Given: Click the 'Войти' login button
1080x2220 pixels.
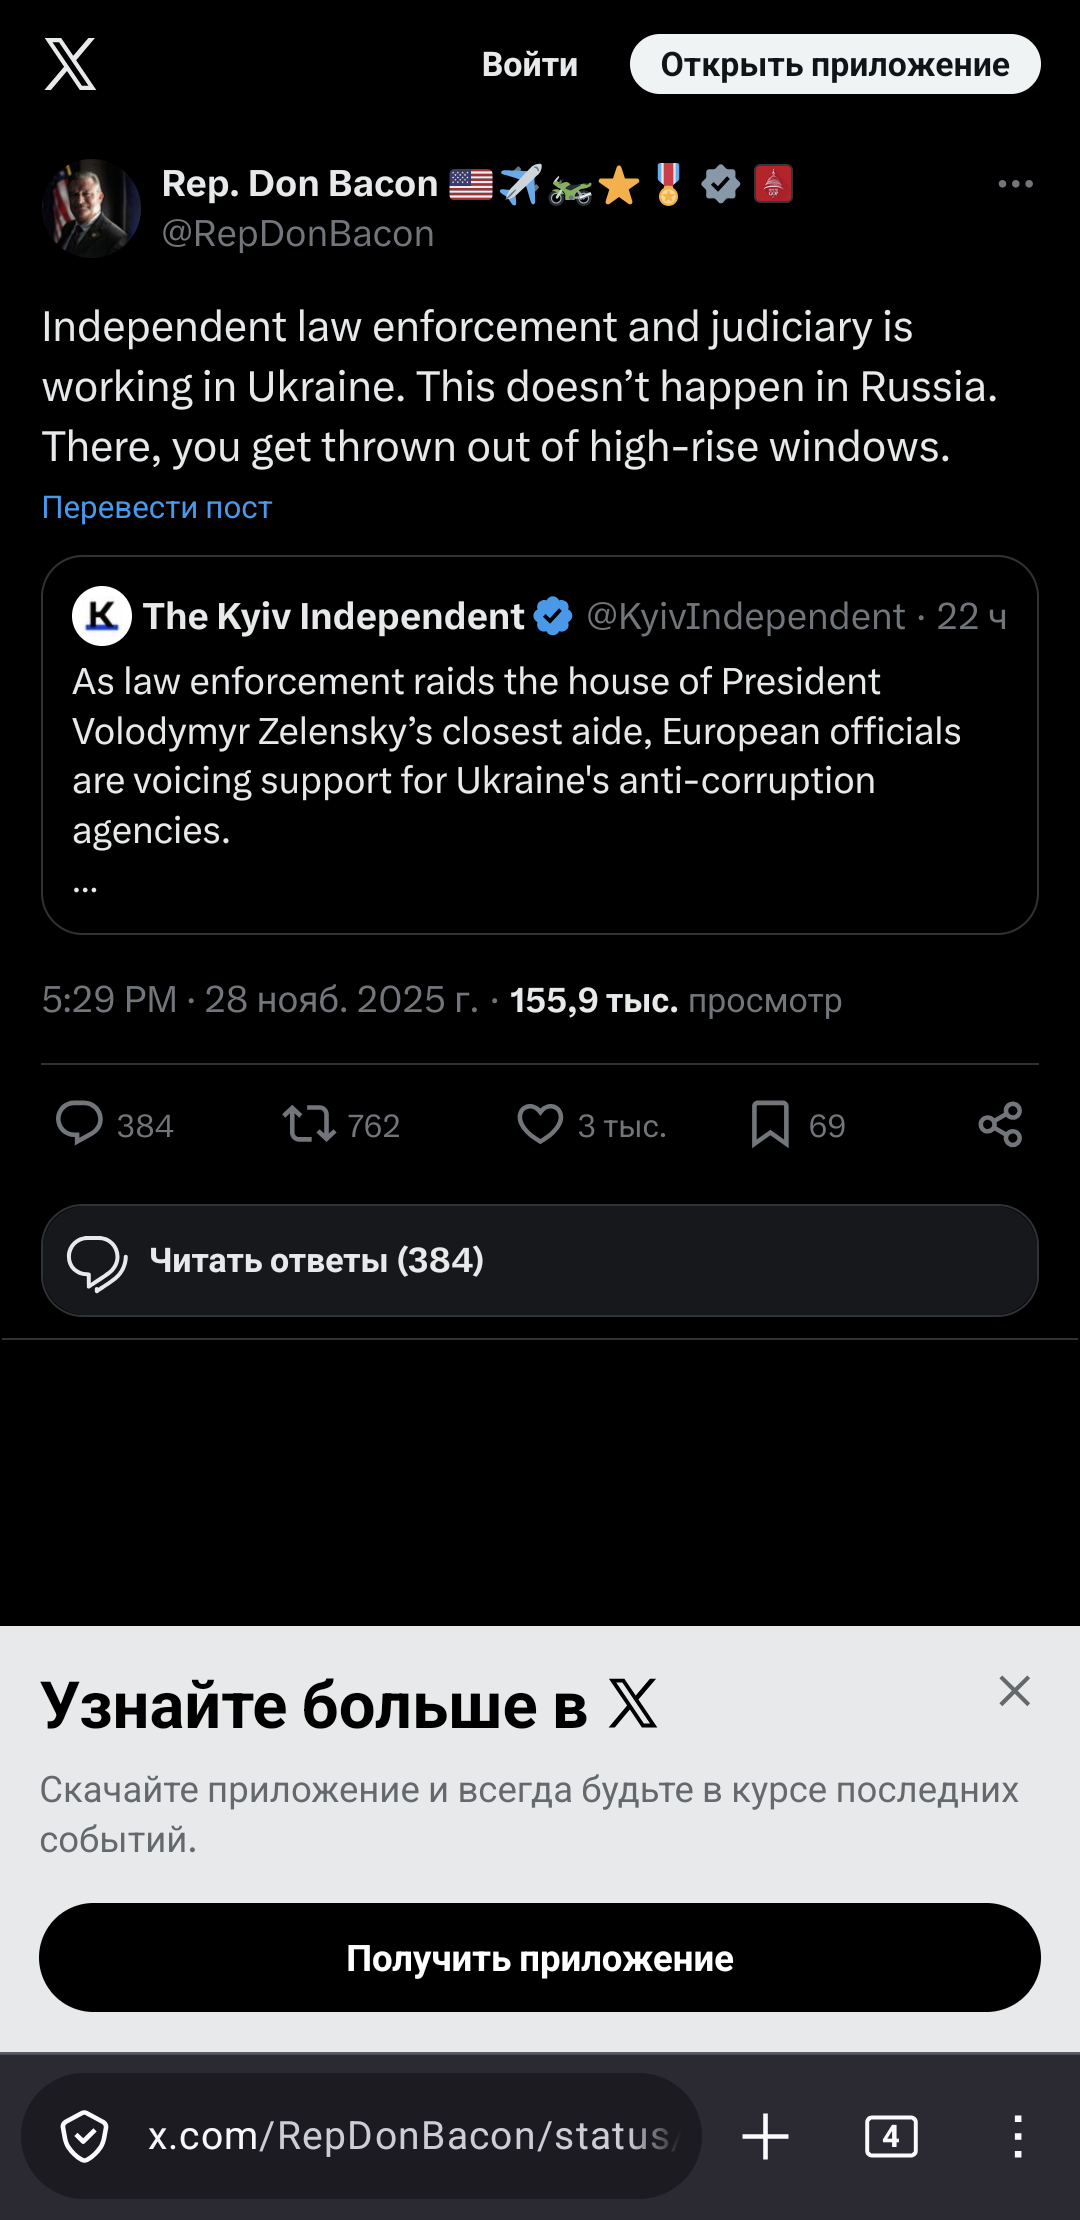Looking at the screenshot, I should (530, 65).
